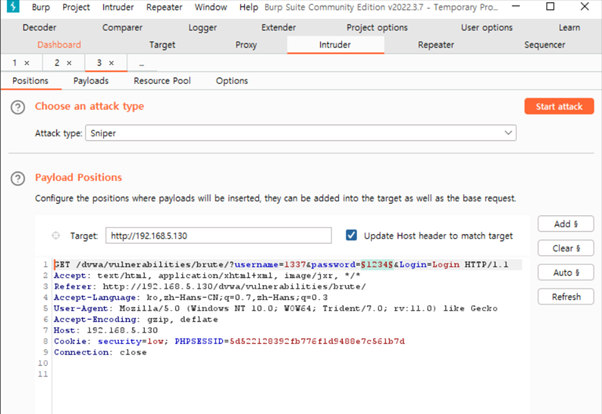Toggle Update Host header to match target
This screenshot has width=602, height=414.
[x=351, y=235]
